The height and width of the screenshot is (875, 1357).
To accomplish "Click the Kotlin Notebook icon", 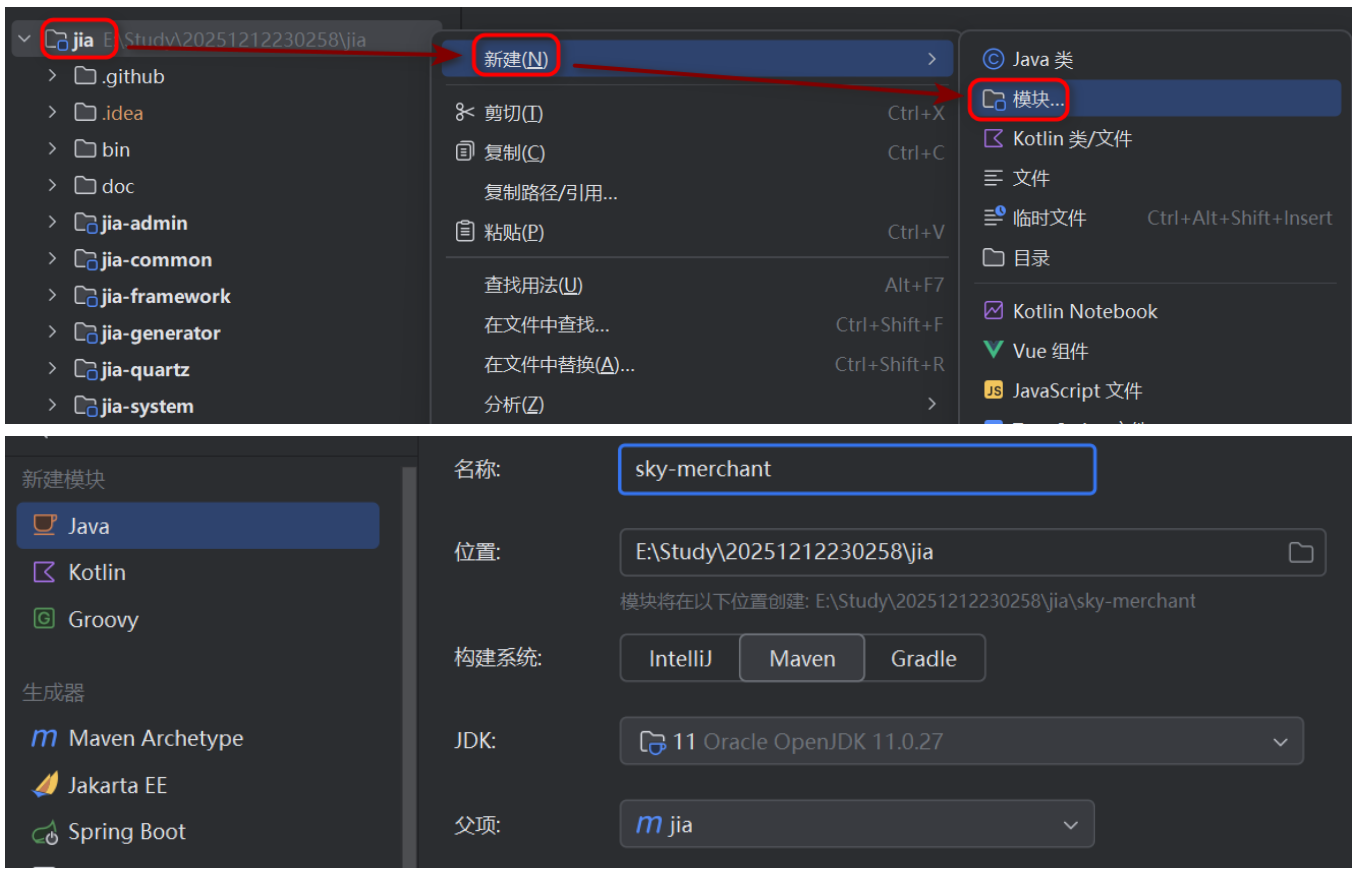I will 993,311.
